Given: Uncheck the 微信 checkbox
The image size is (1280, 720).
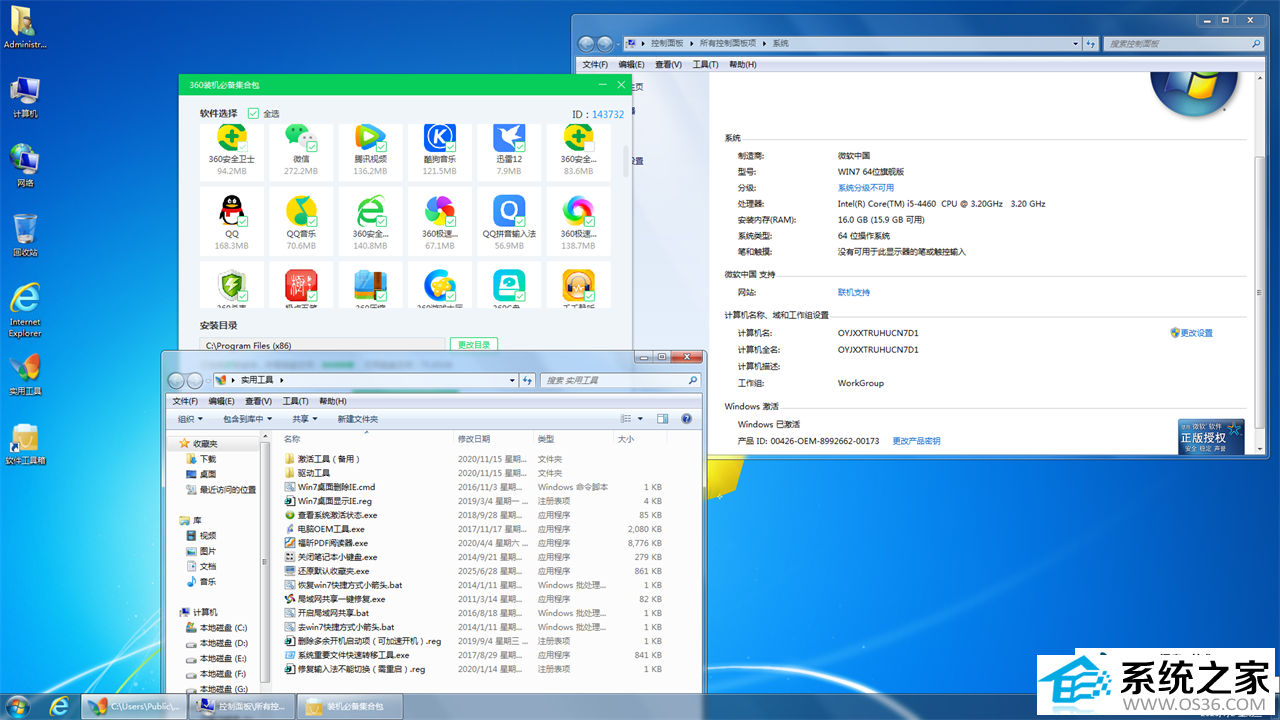Looking at the screenshot, I should (312, 146).
